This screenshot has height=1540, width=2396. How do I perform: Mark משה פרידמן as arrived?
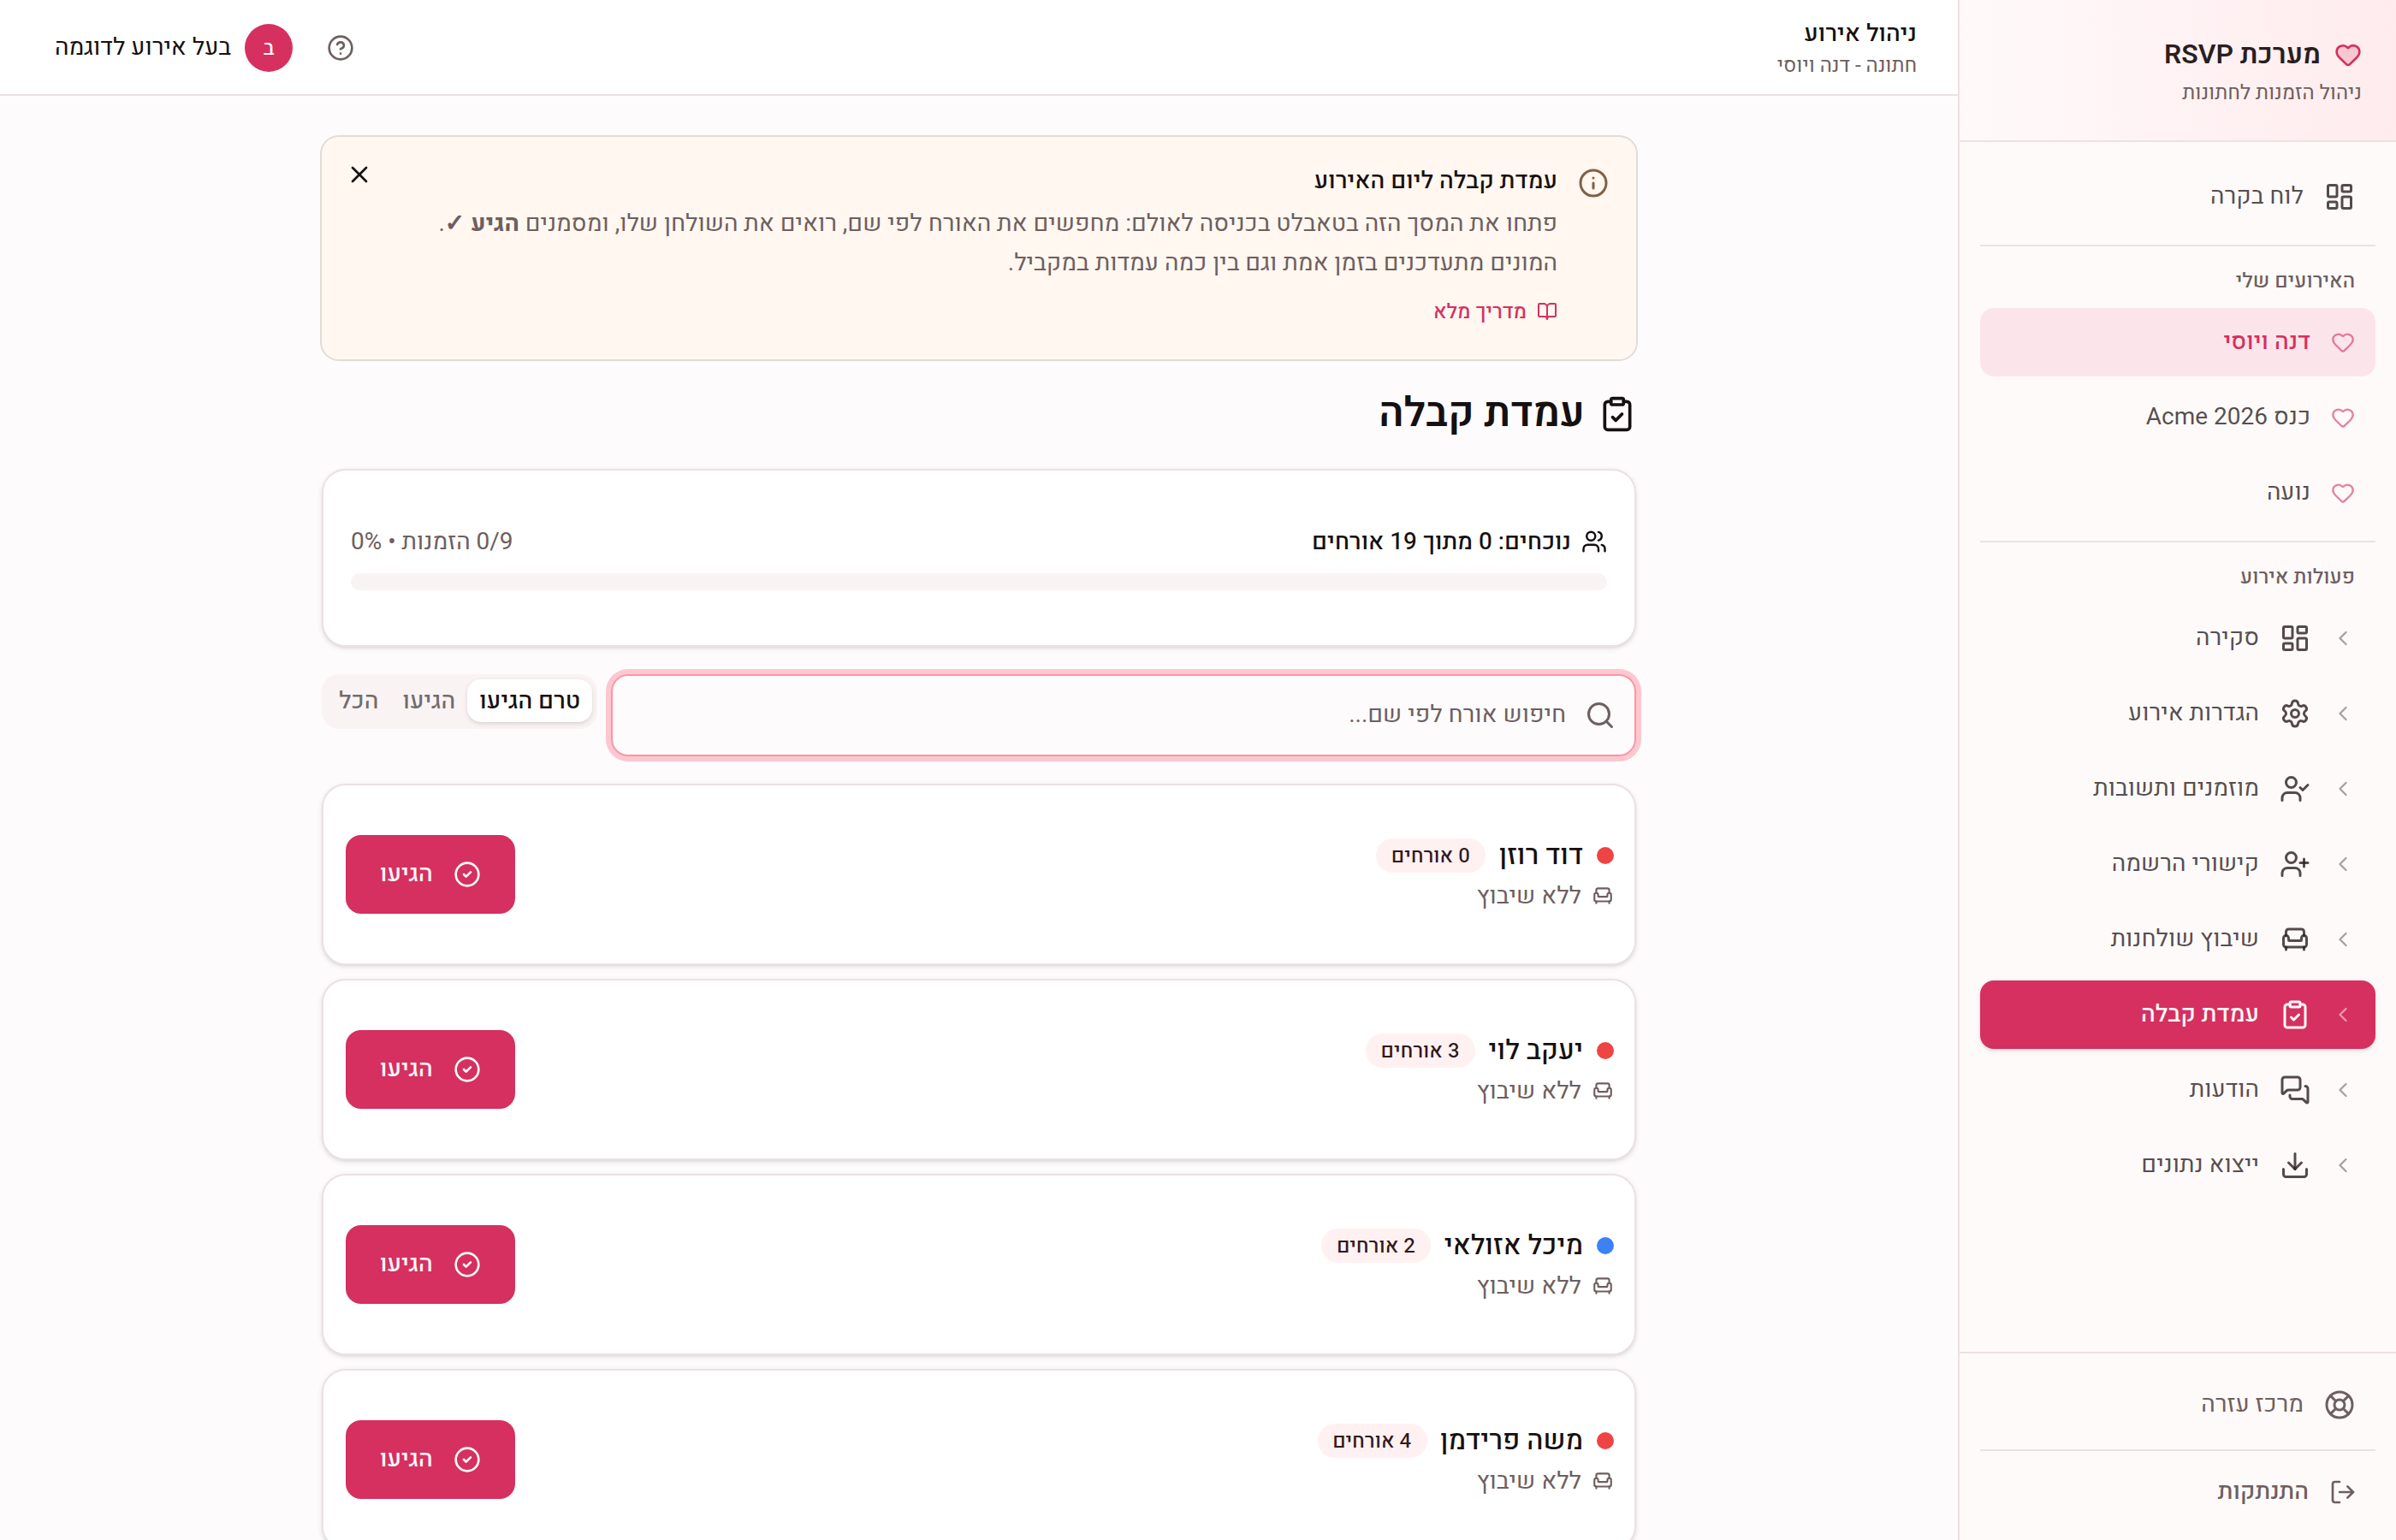click(430, 1459)
